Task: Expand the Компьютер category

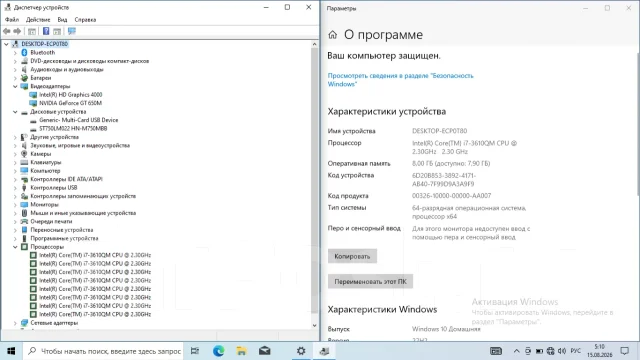Action: (15, 171)
